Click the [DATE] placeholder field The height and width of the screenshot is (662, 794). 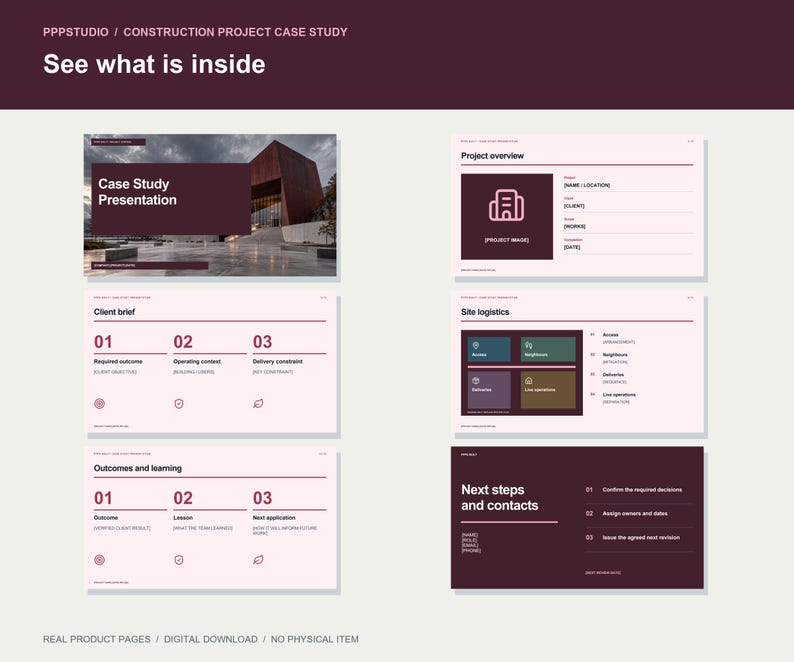572,247
